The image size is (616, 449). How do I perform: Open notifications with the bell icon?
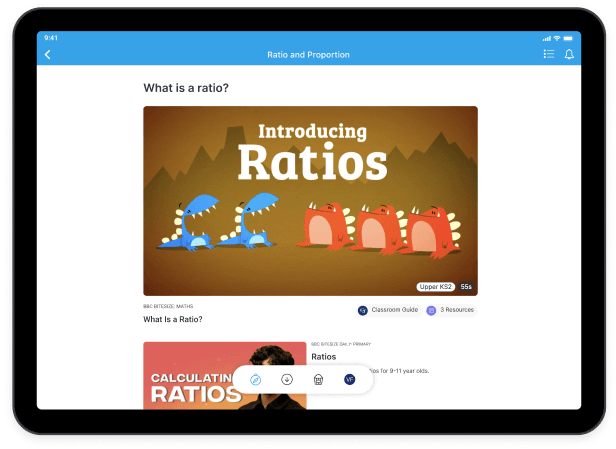pyautogui.click(x=569, y=54)
